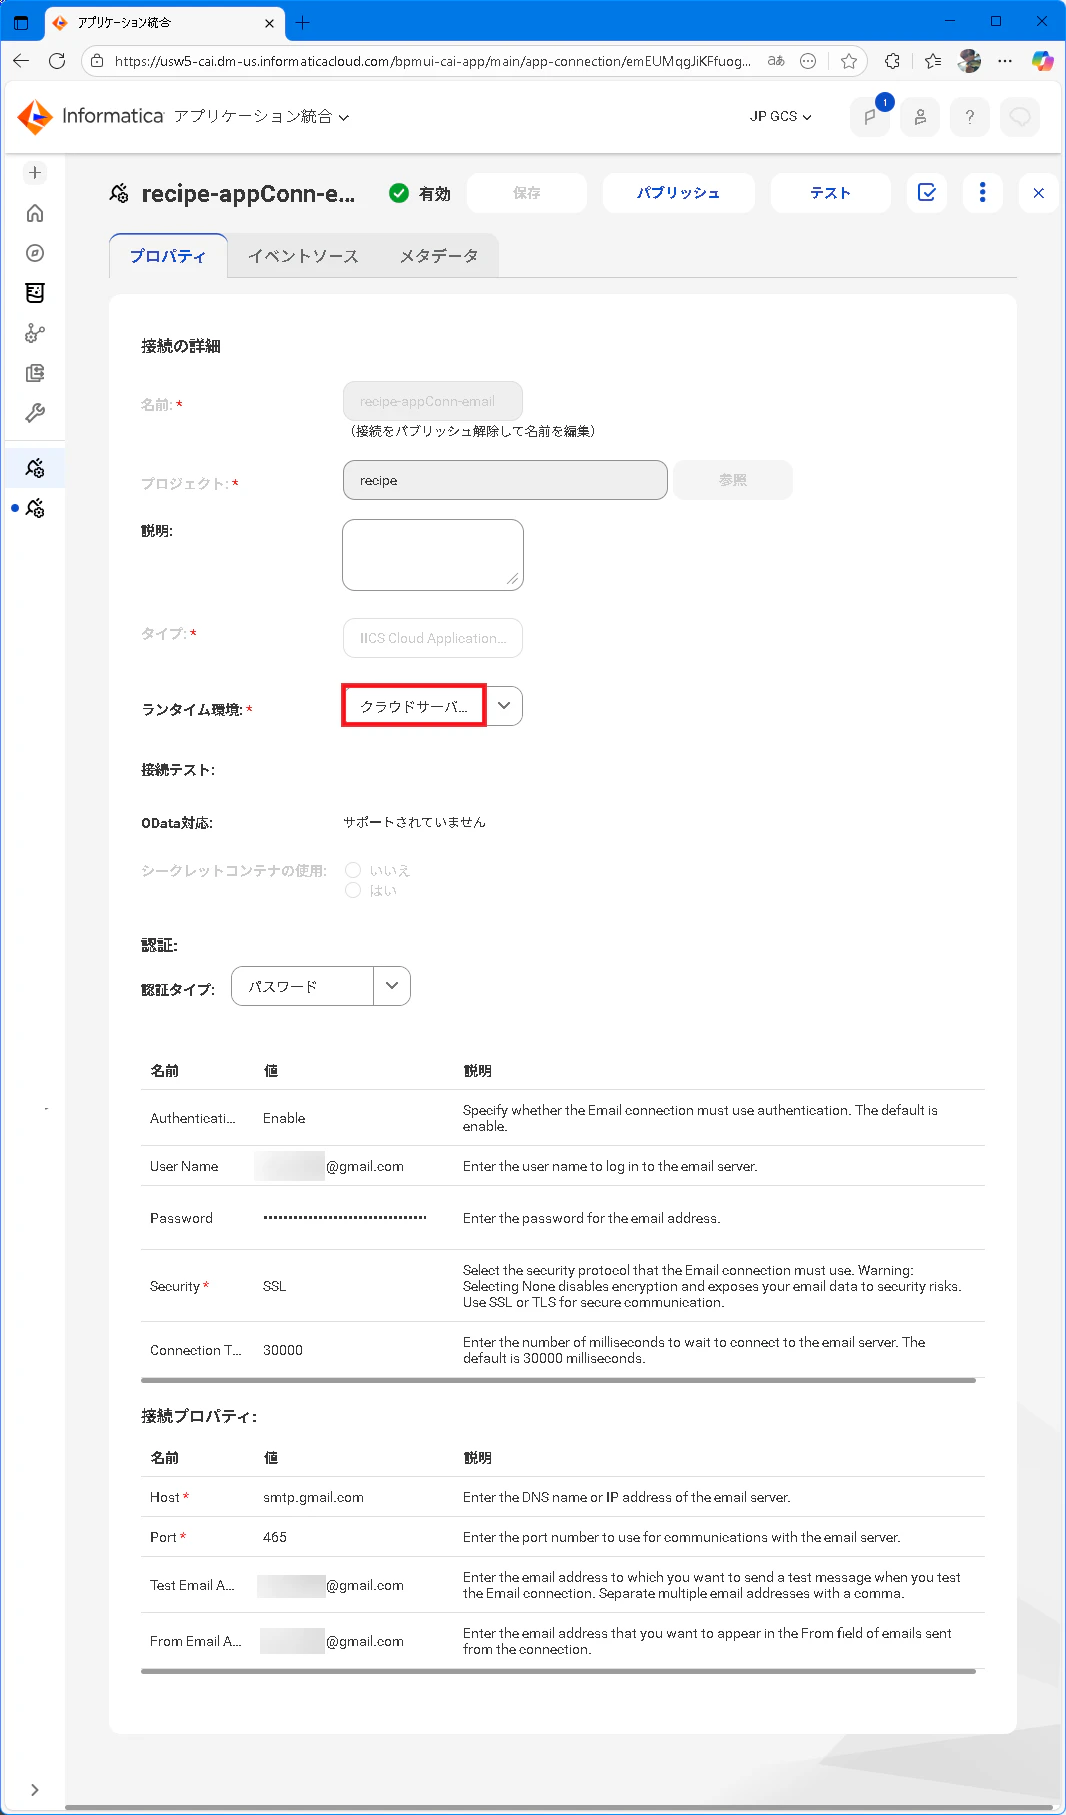Click the Connection Timeout value 30000
Screen dimensions: 1066x1815
(x=283, y=1350)
